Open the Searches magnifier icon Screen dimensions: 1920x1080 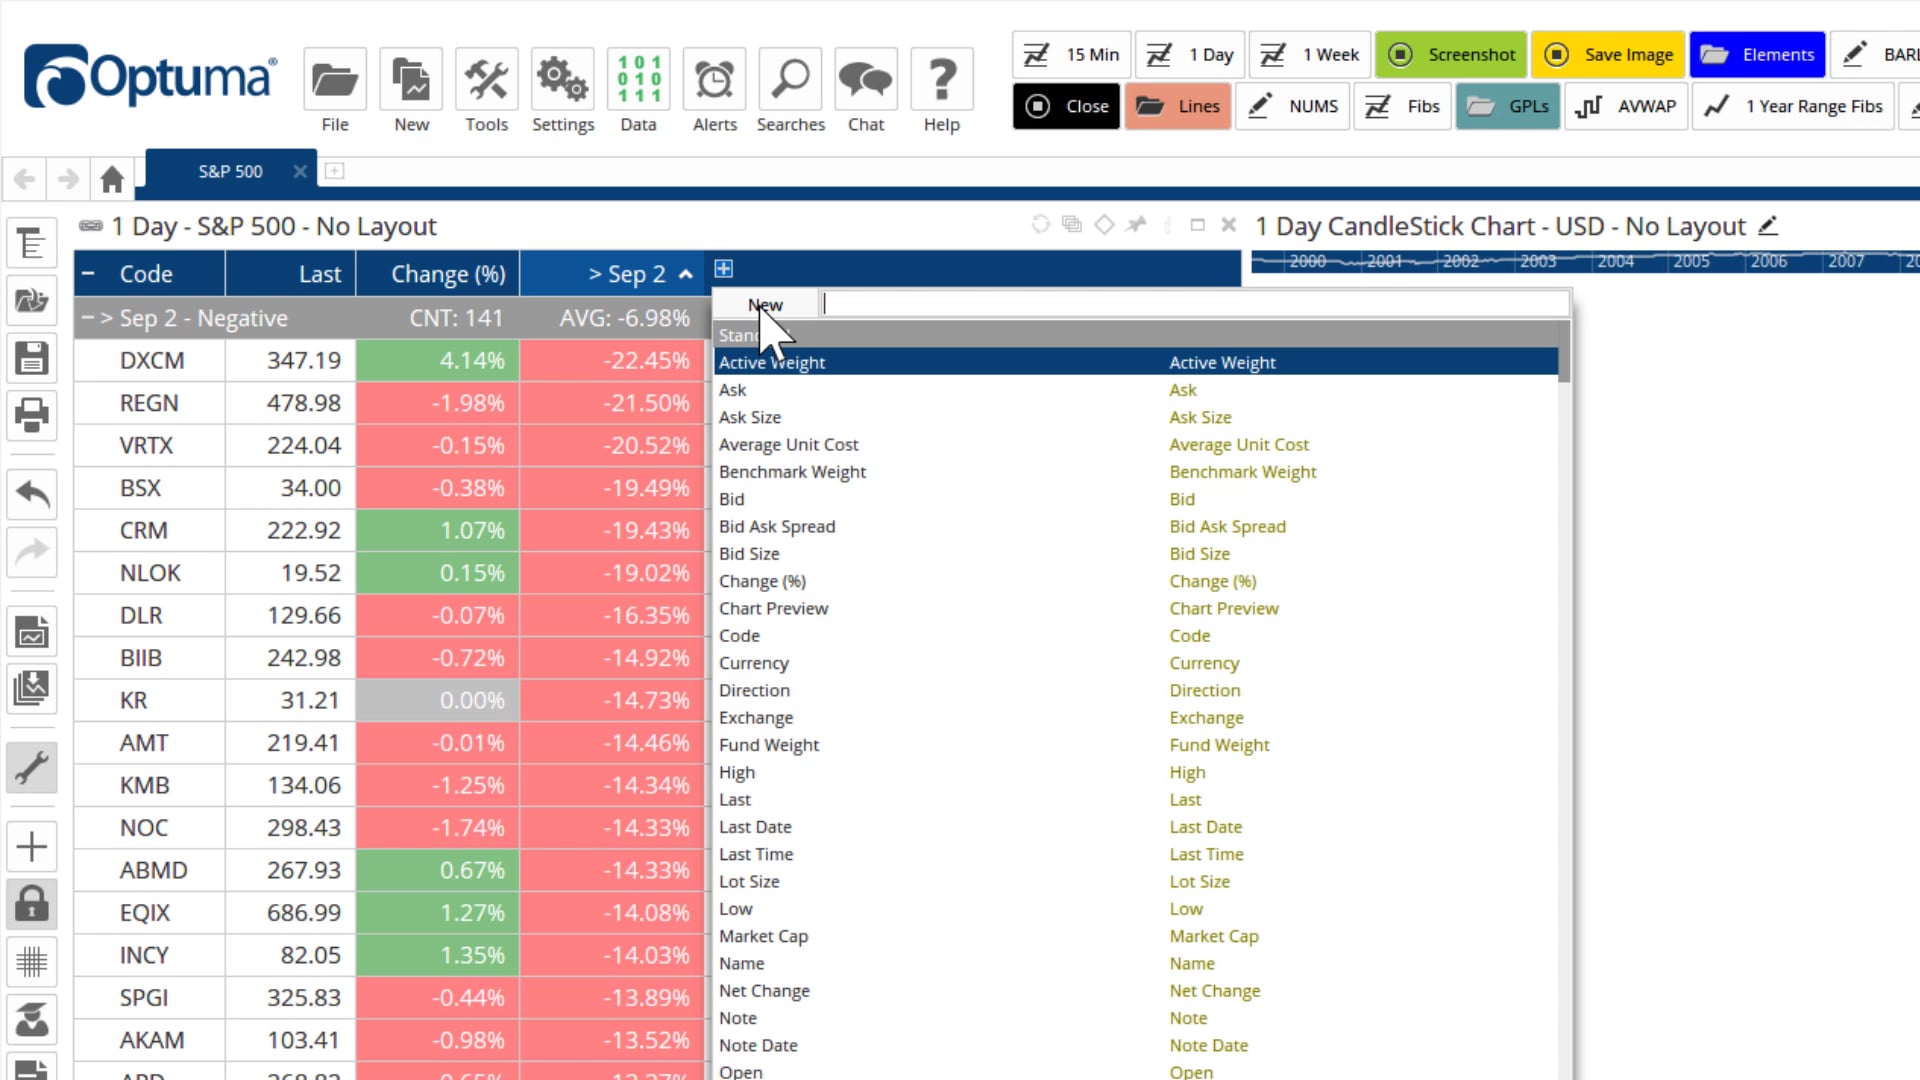point(790,79)
